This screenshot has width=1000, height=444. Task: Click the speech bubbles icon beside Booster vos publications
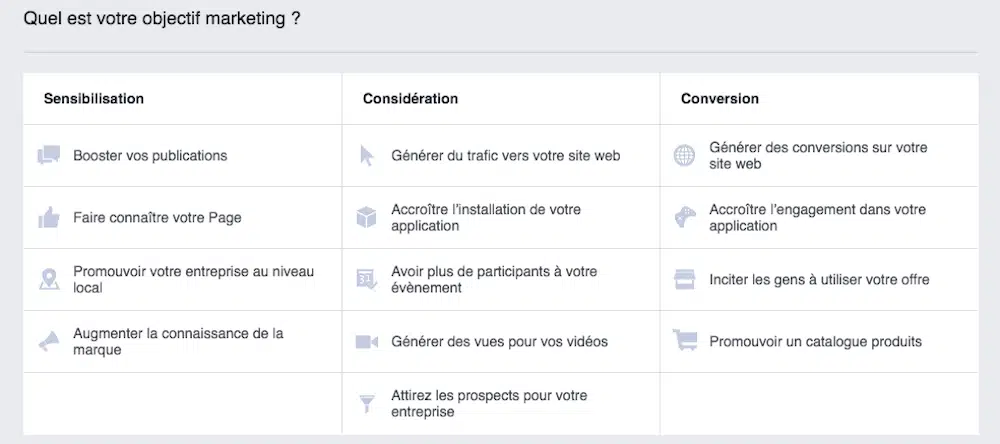[48, 156]
